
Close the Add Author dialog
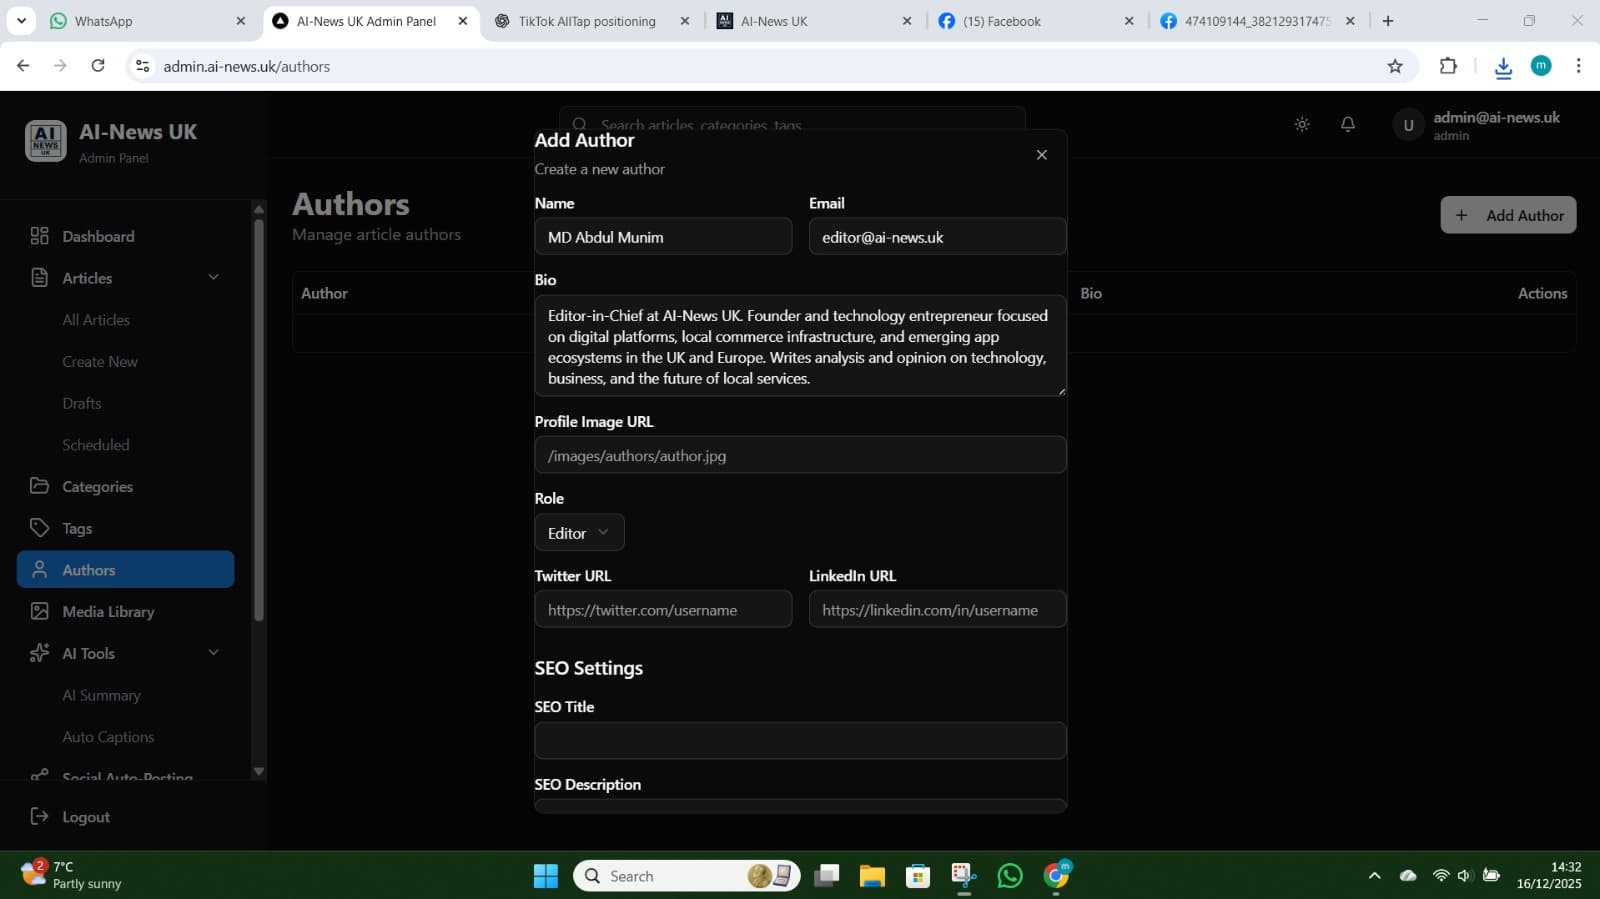point(1041,155)
